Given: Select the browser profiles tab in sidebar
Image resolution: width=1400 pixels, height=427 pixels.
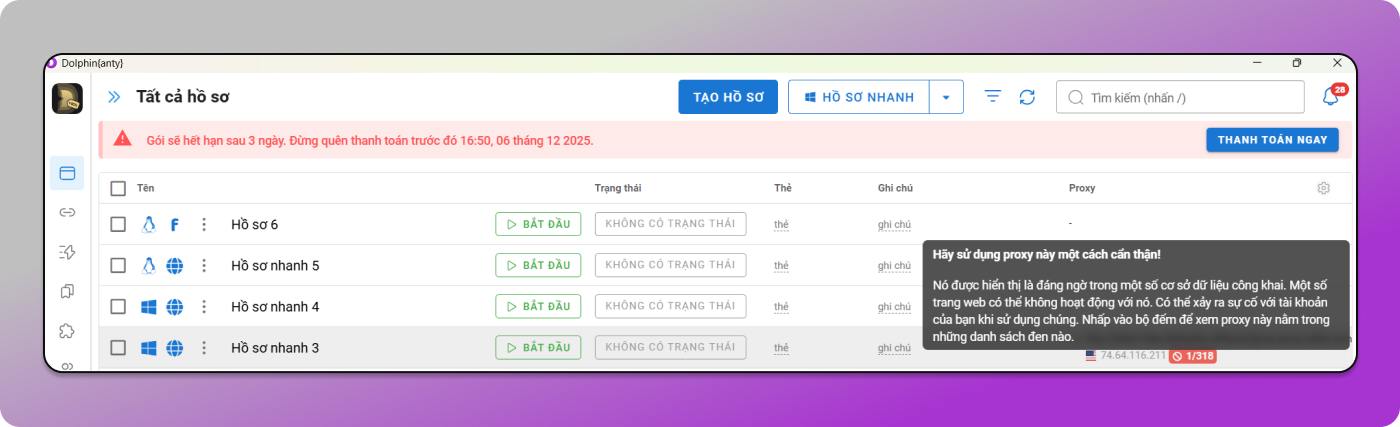Looking at the screenshot, I should (x=67, y=173).
